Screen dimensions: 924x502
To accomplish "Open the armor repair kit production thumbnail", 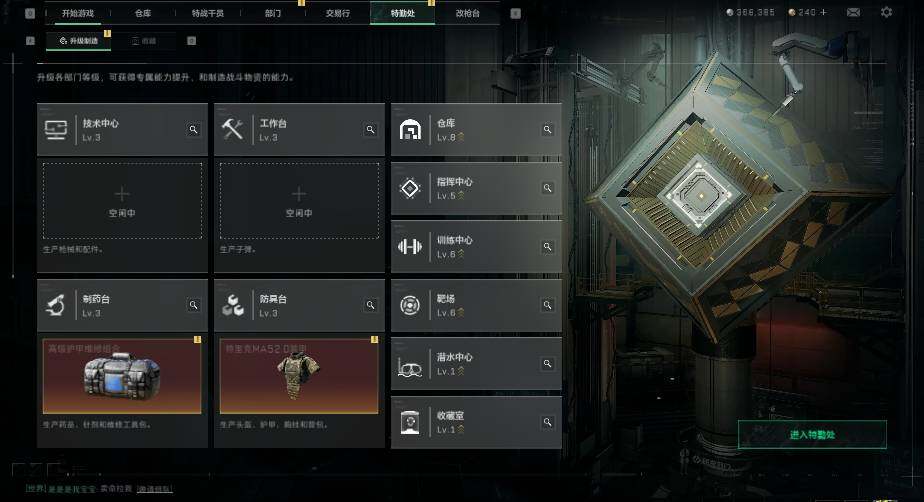I will [122, 376].
